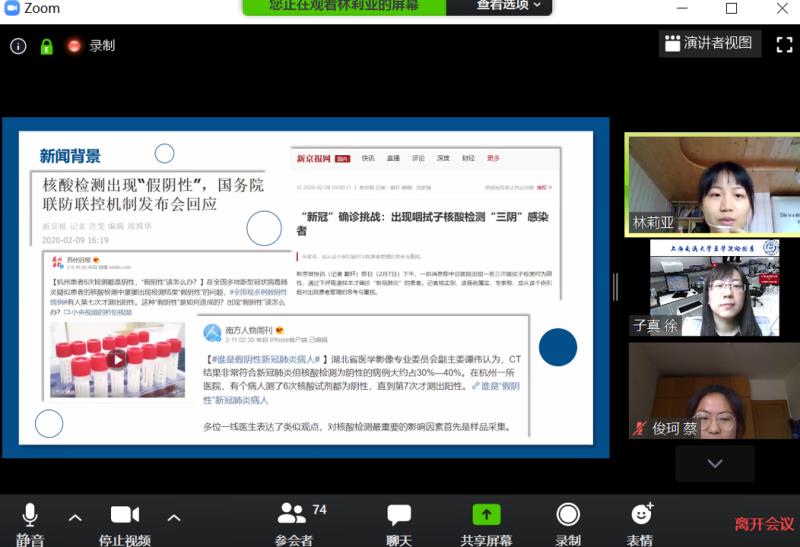Click the 录制 recording label at top left
The width and height of the screenshot is (800, 547).
(x=102, y=46)
